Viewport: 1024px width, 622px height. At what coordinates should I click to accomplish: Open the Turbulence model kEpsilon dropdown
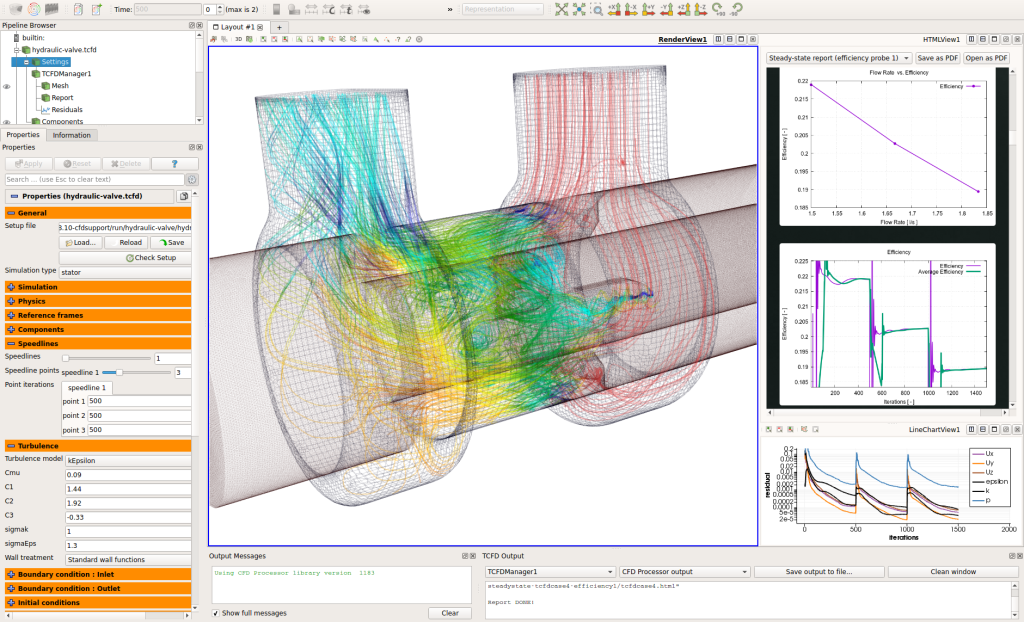[127, 461]
